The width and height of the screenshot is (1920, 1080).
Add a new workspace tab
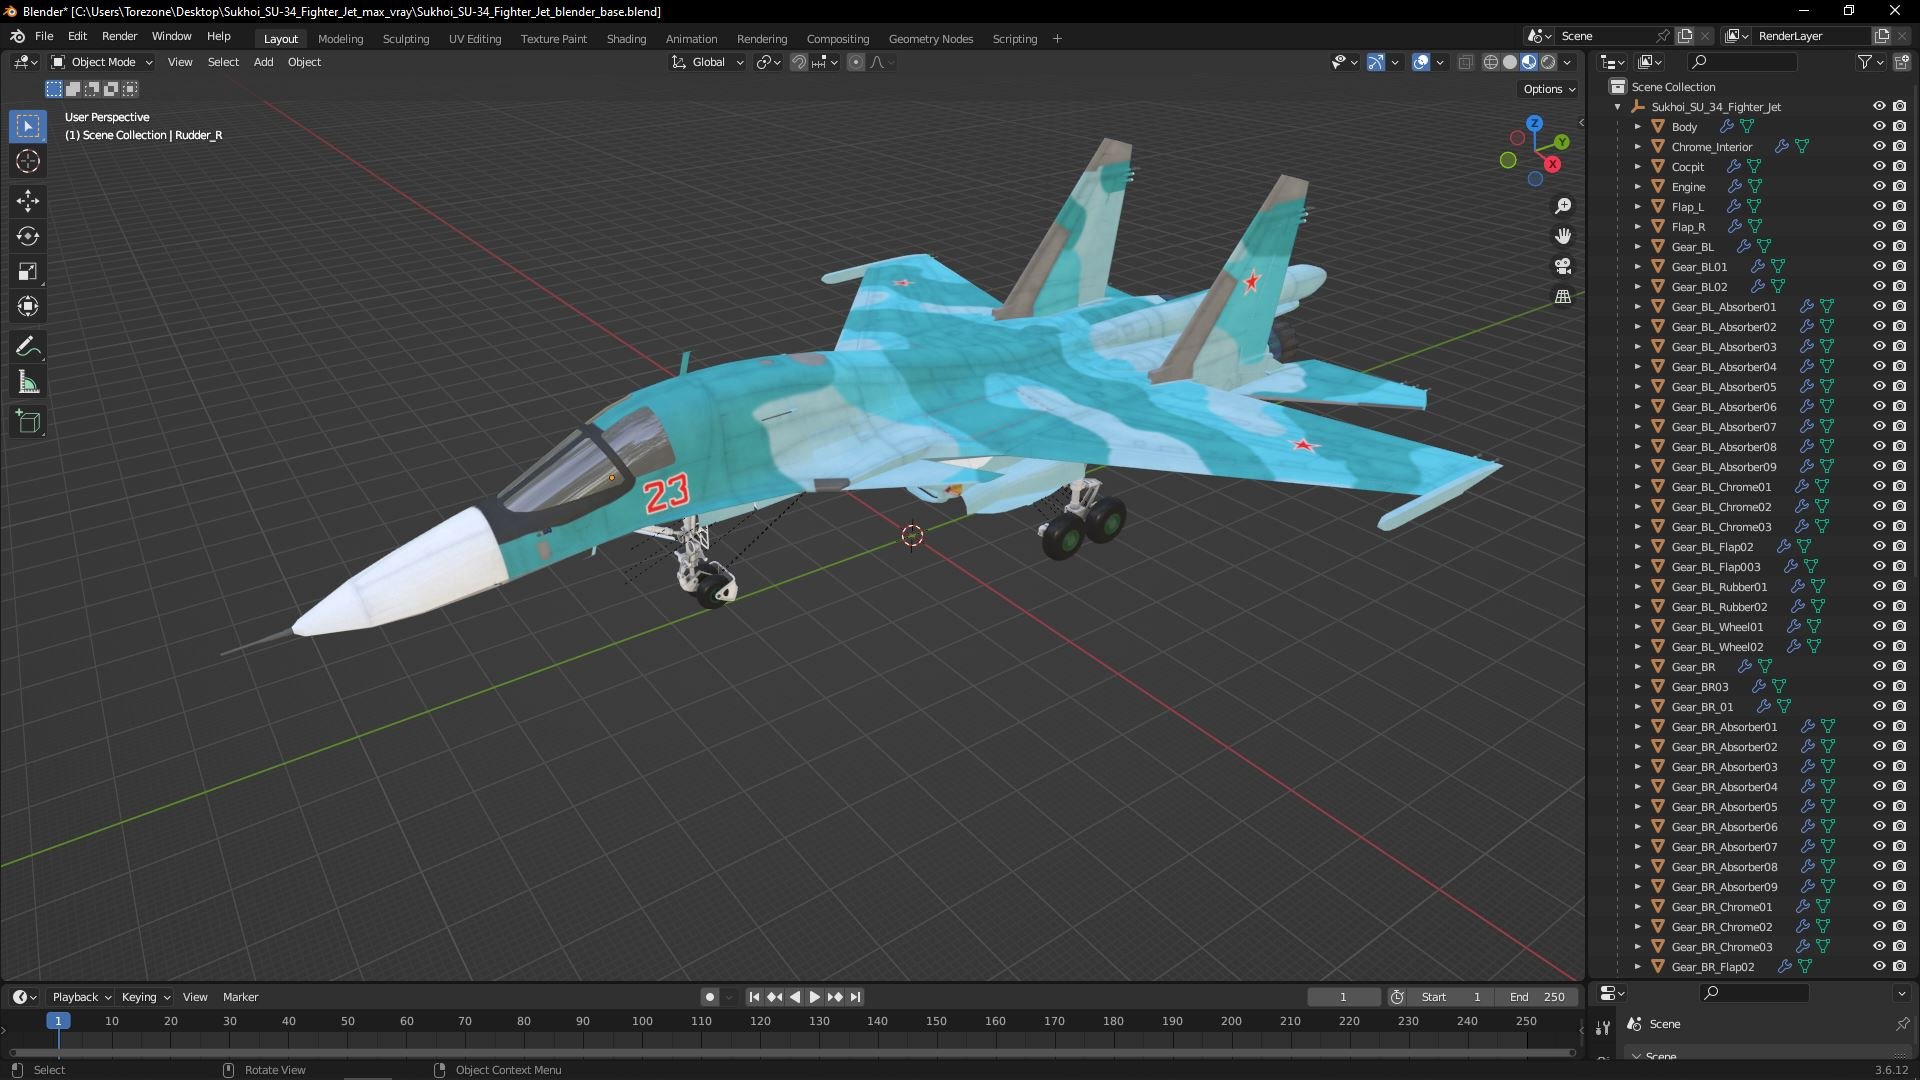[x=1057, y=39]
